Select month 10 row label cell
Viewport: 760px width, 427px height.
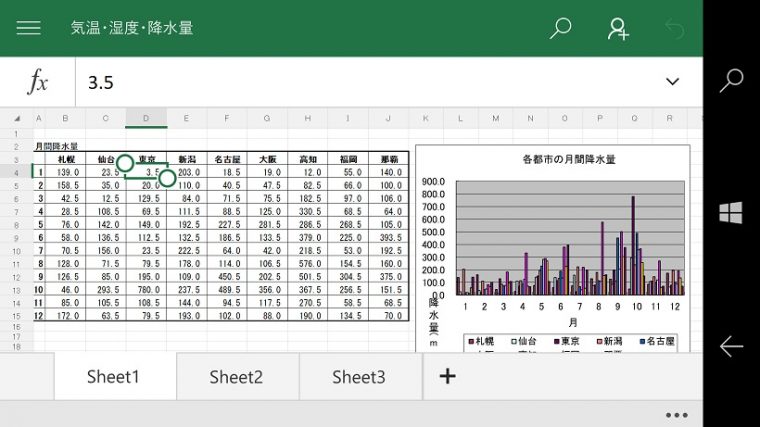pos(39,290)
